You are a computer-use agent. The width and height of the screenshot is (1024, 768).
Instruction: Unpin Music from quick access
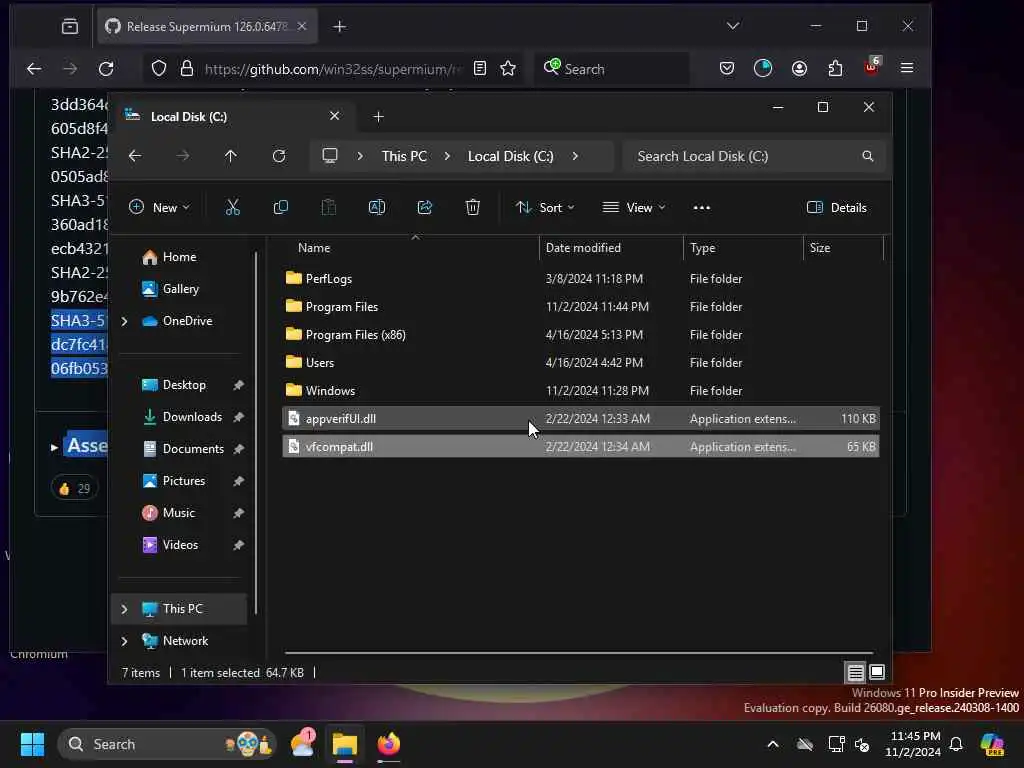238,513
